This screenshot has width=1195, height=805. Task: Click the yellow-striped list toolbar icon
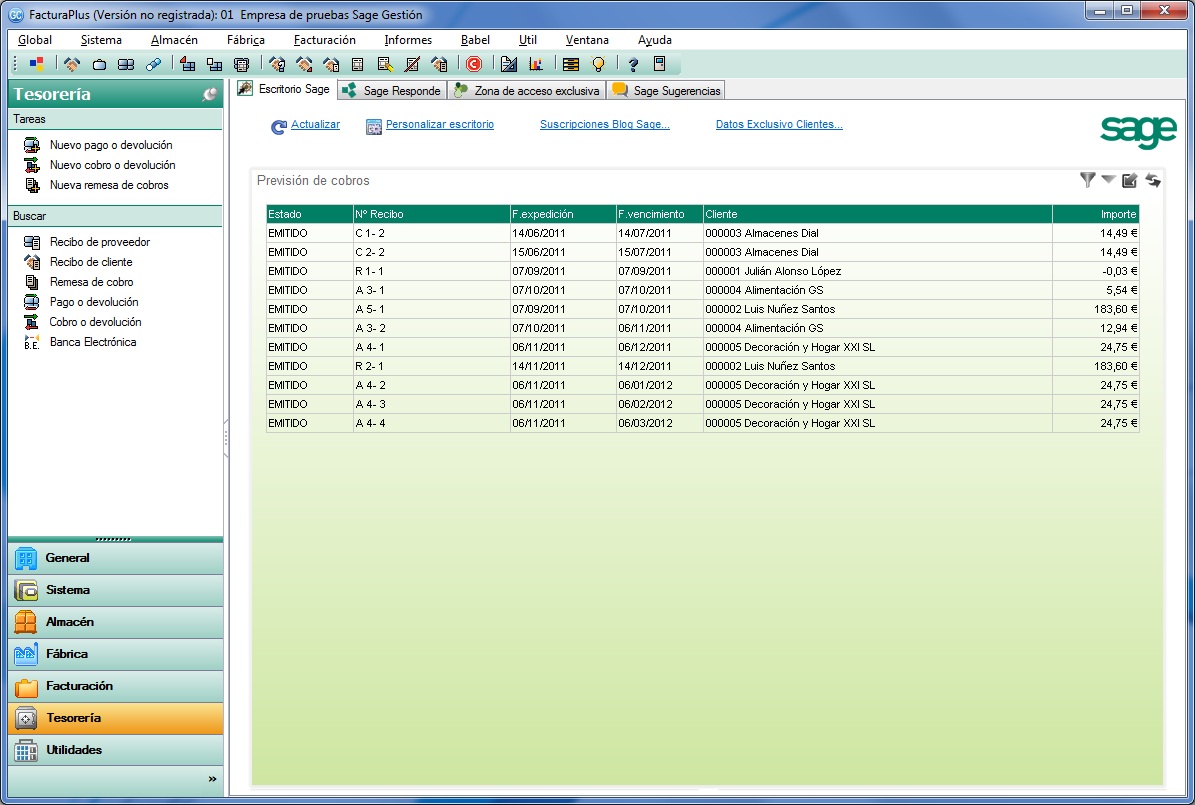pos(570,64)
